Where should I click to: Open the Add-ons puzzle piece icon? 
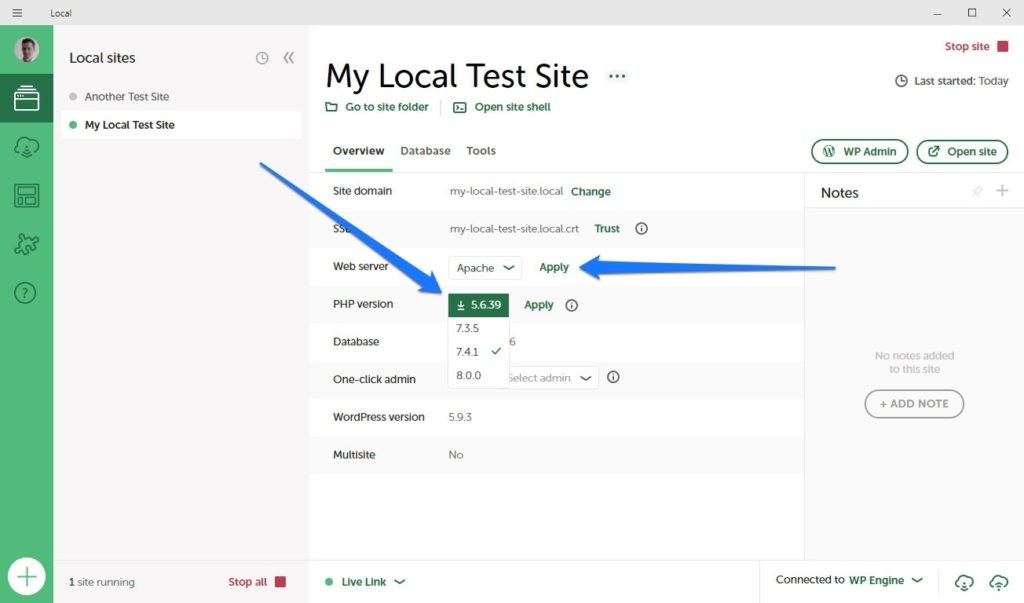tap(26, 244)
